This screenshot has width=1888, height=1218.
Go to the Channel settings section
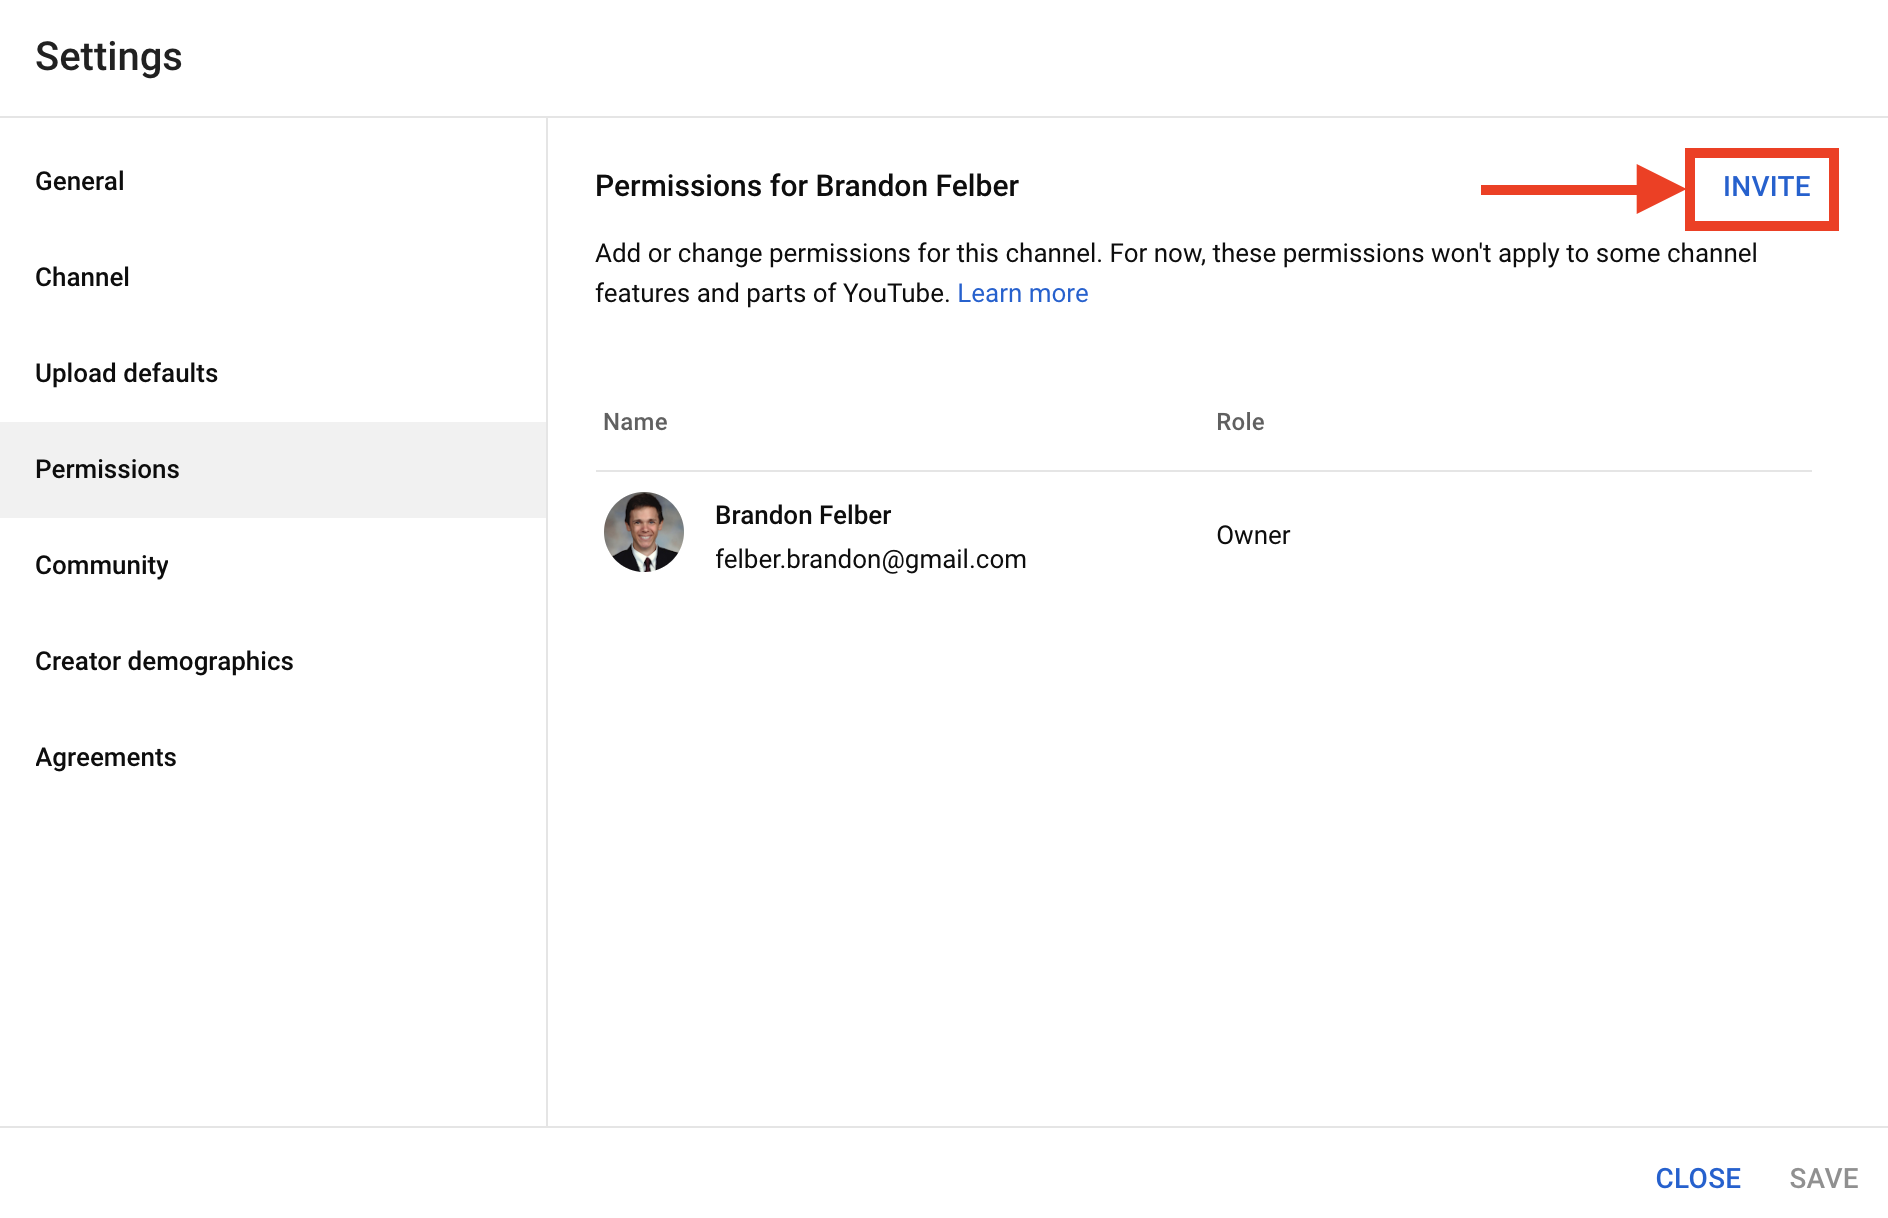273,277
